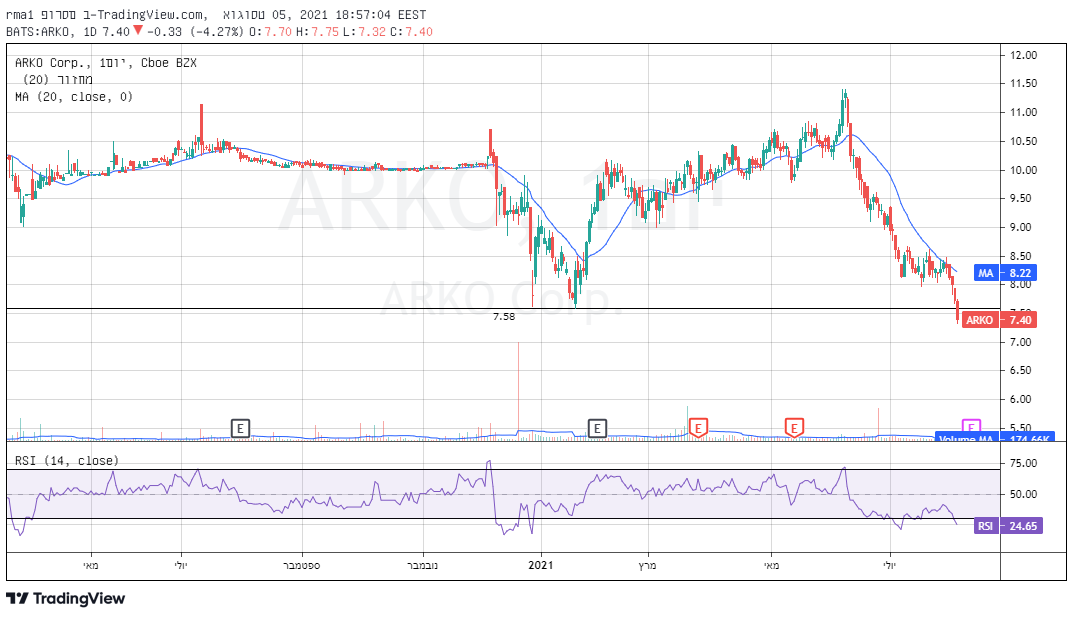Click the RSI (14, close) indicator legend
The height and width of the screenshot is (617, 1073).
tap(67, 460)
